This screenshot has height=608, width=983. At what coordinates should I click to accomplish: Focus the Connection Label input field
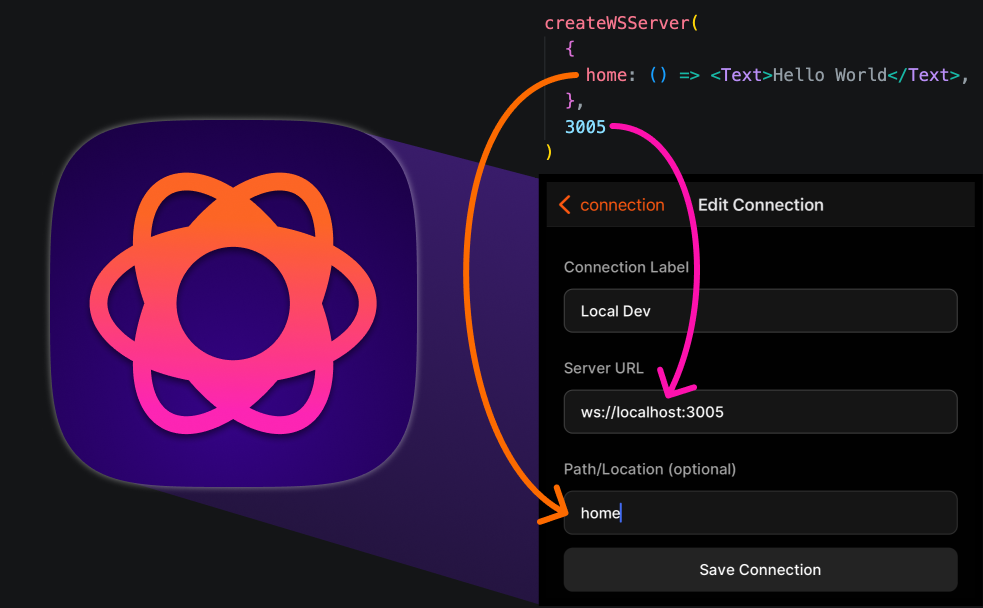tap(760, 311)
